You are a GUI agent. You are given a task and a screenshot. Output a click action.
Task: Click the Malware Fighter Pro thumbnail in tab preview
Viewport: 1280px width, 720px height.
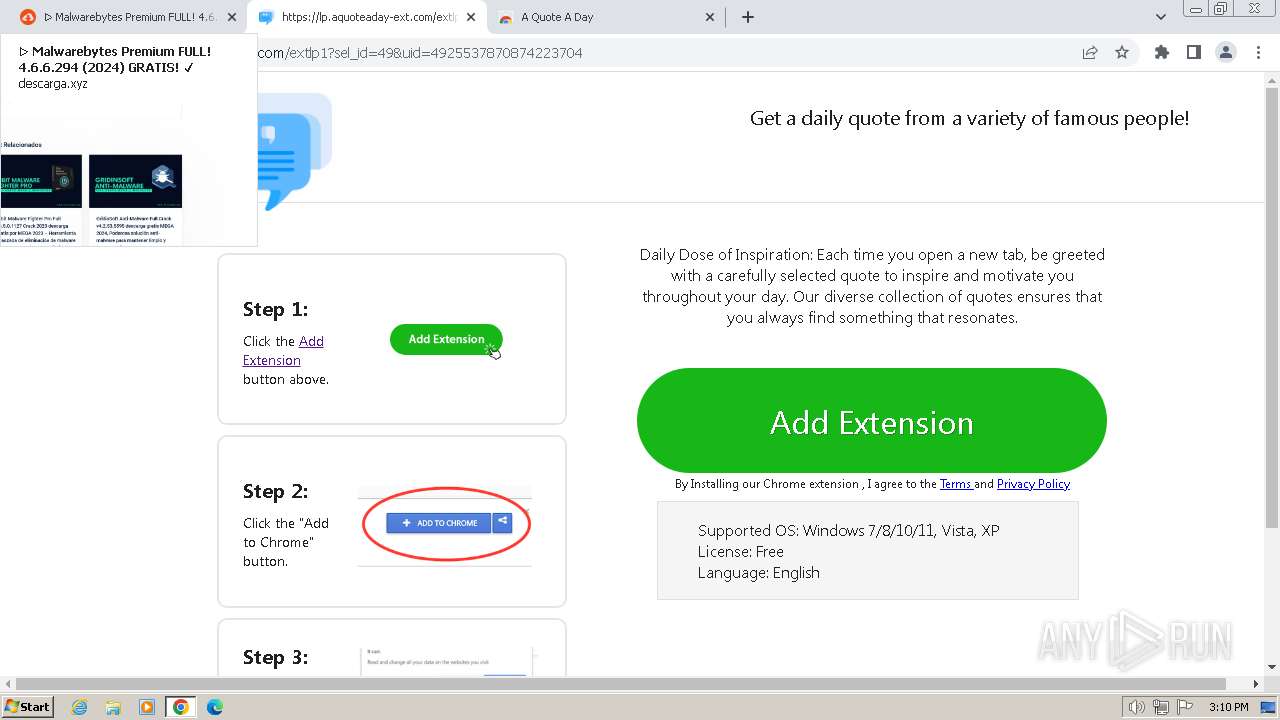(41, 181)
